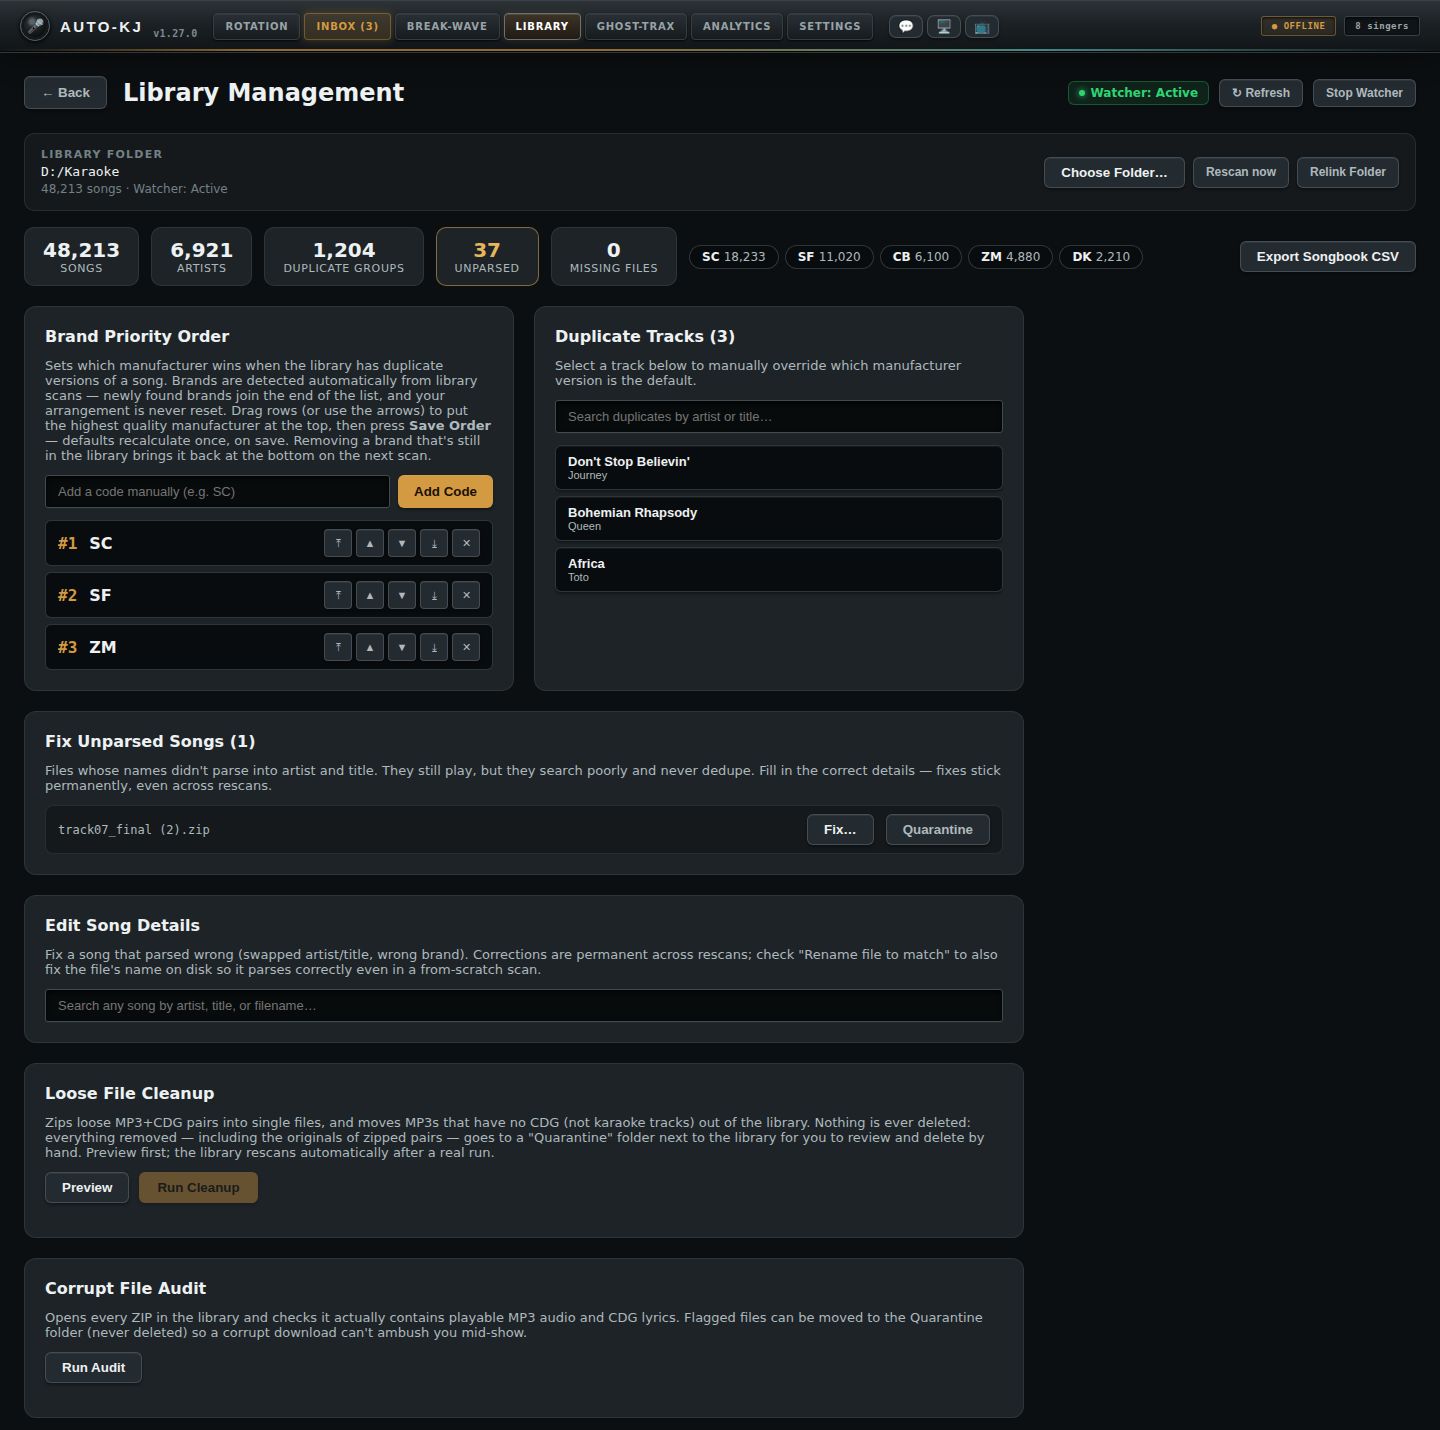Remove the ZM brand row
This screenshot has height=1430, width=1440.
pos(466,647)
